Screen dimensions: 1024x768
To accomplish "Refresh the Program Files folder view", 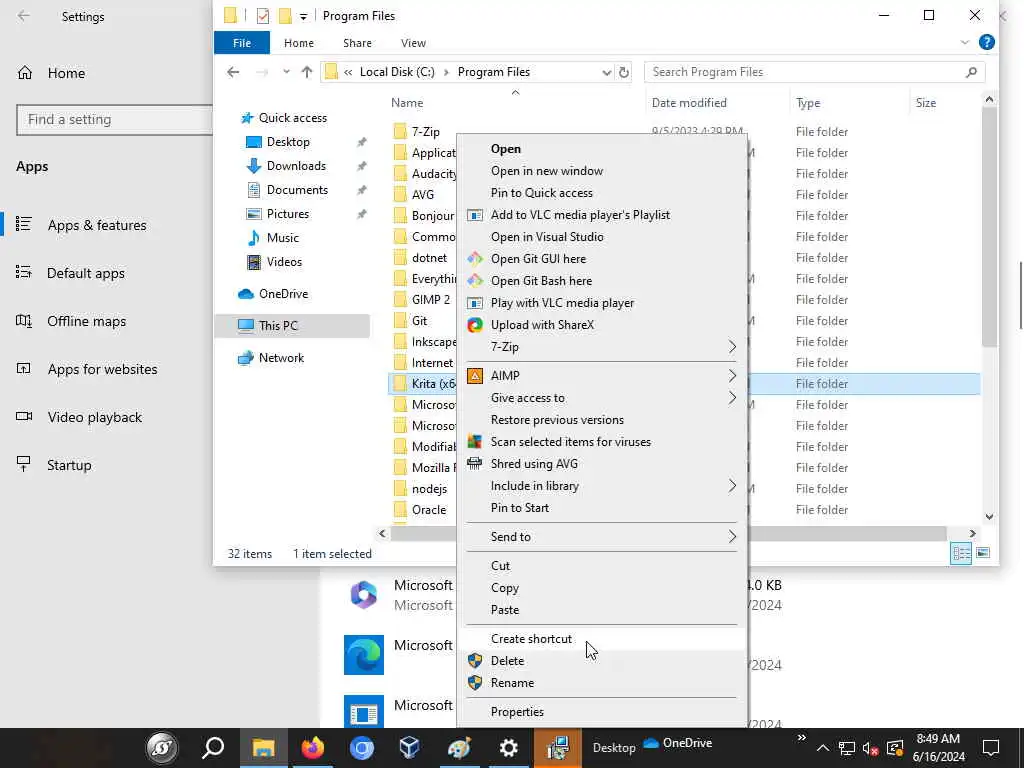I will (x=624, y=72).
